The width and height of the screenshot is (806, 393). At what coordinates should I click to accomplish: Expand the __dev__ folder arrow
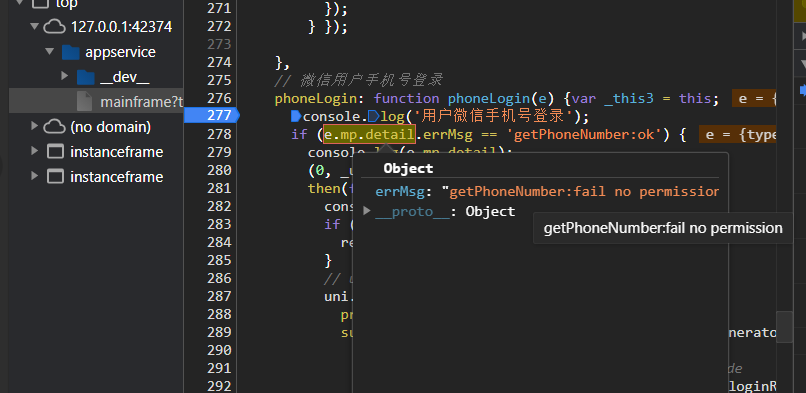point(64,76)
